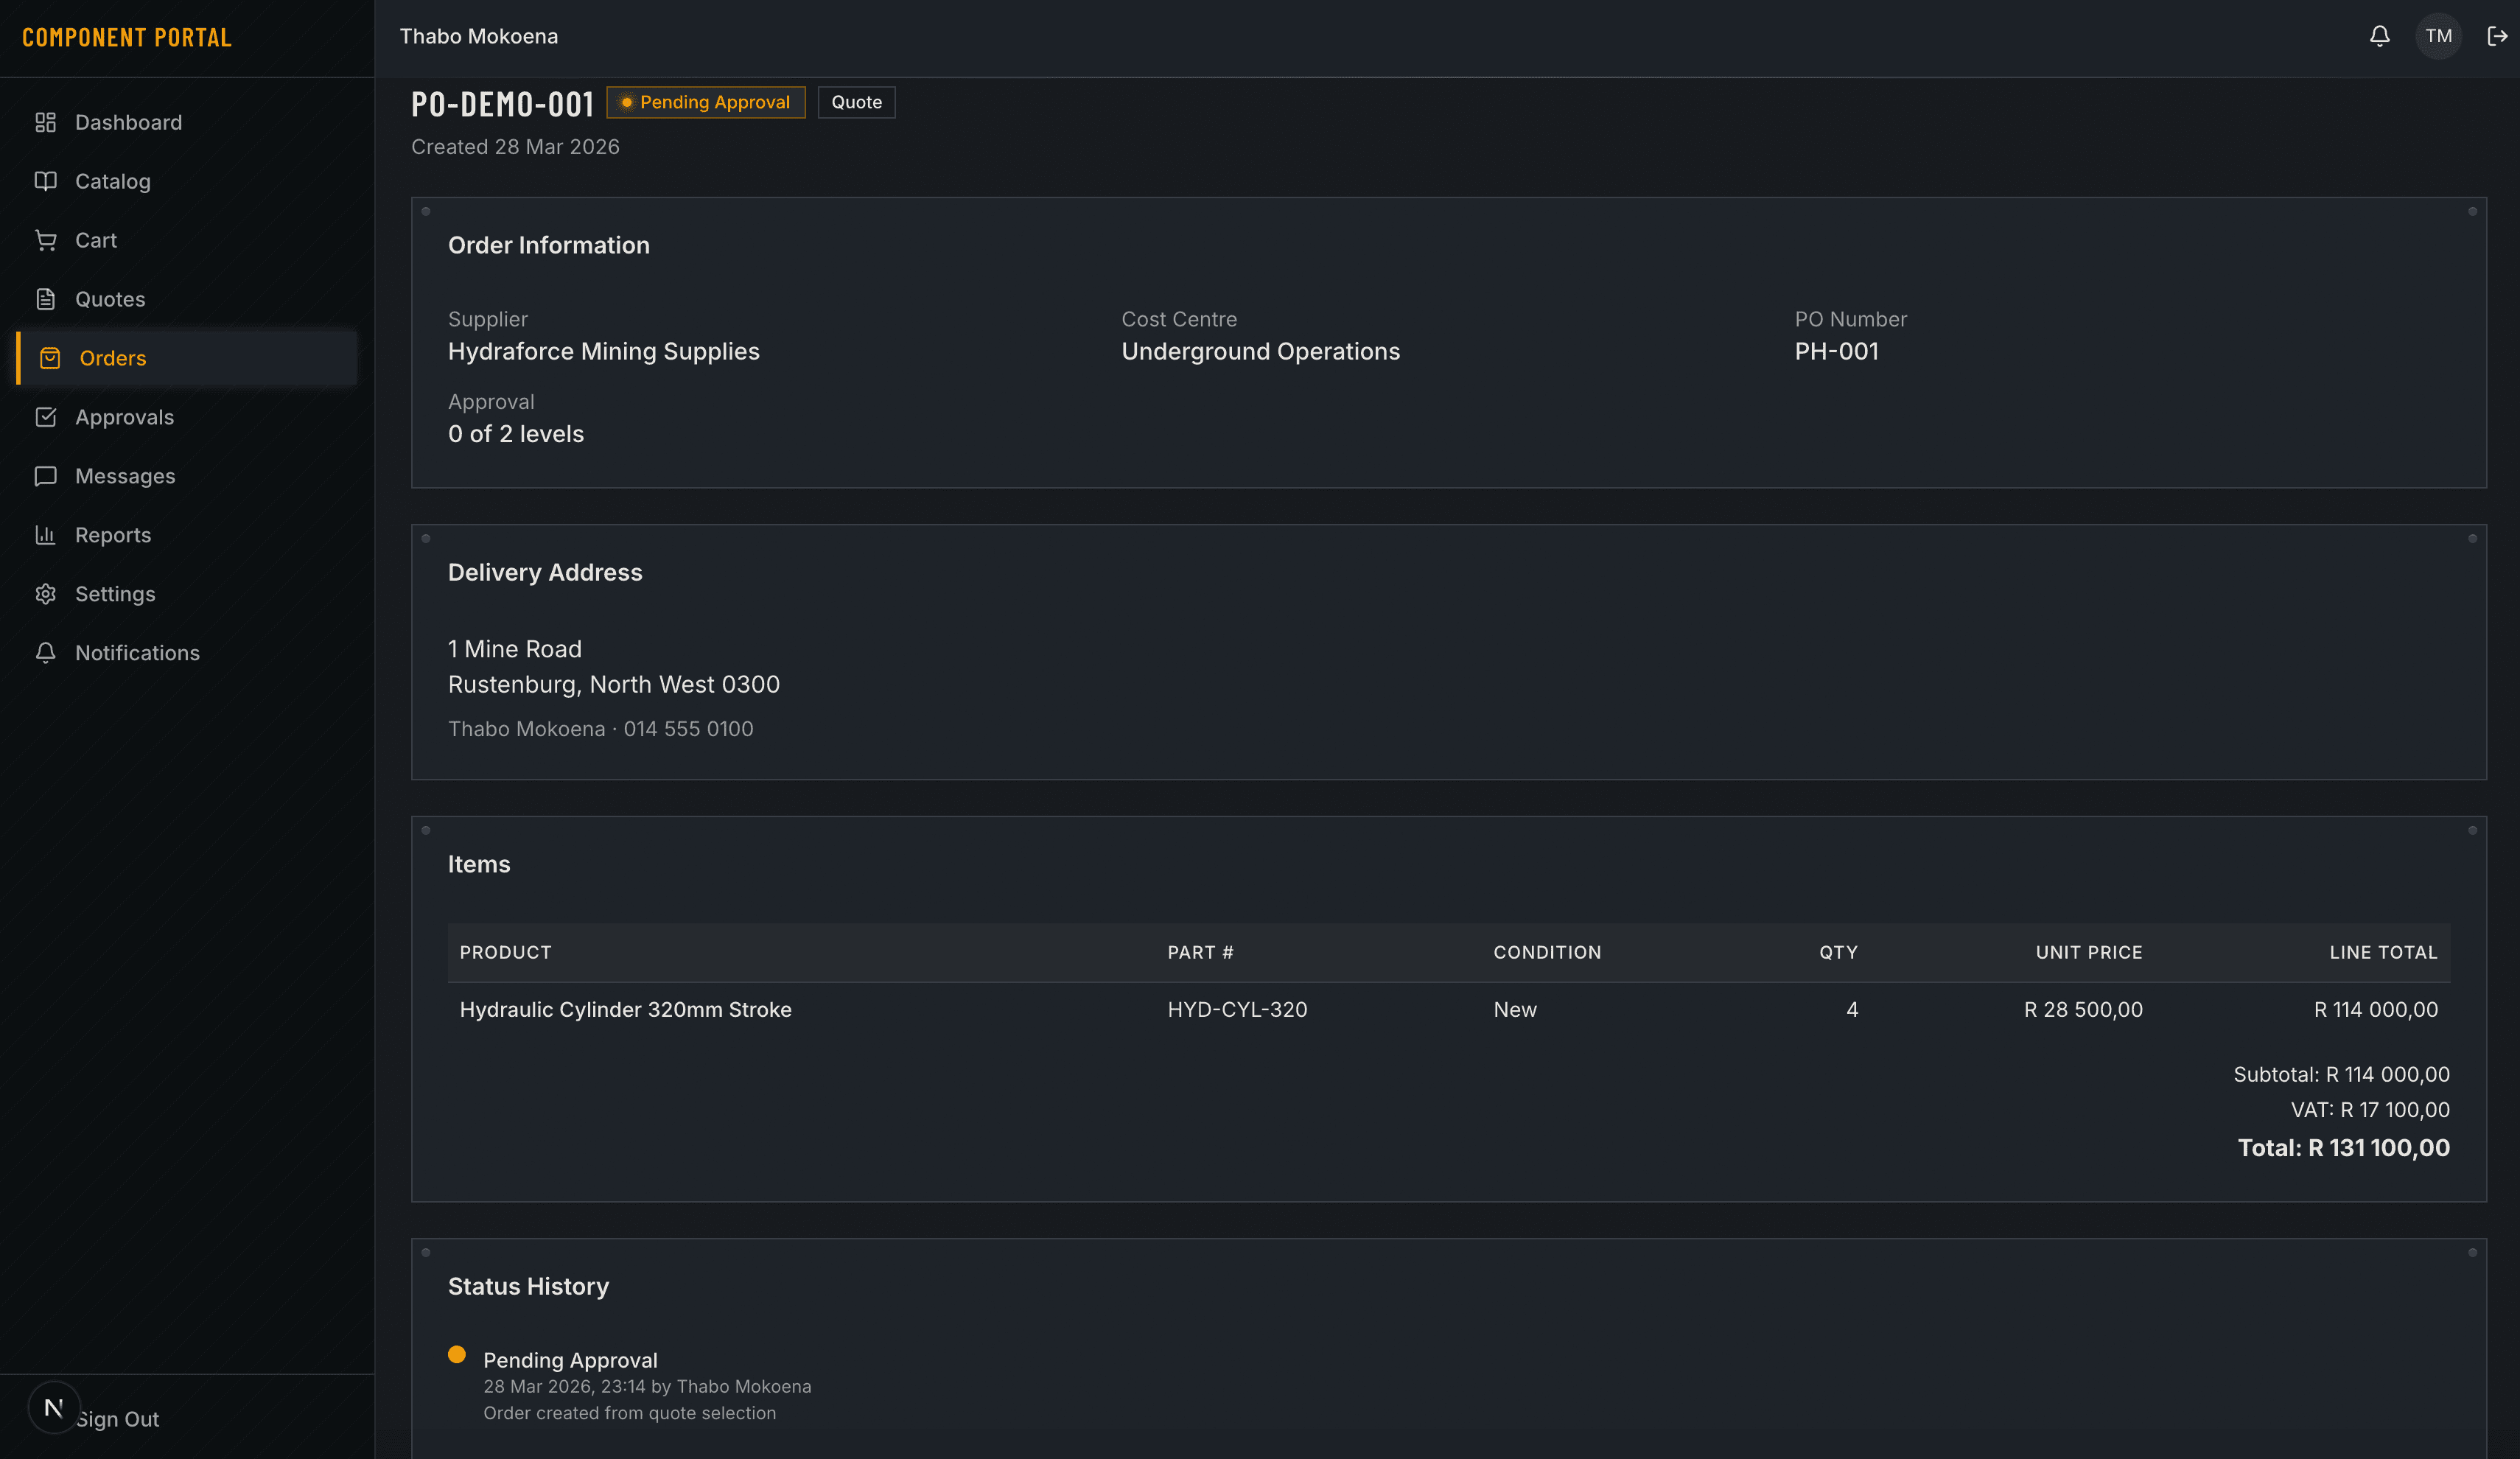Select the Catalog book icon
Image resolution: width=2520 pixels, height=1459 pixels.
(46, 181)
